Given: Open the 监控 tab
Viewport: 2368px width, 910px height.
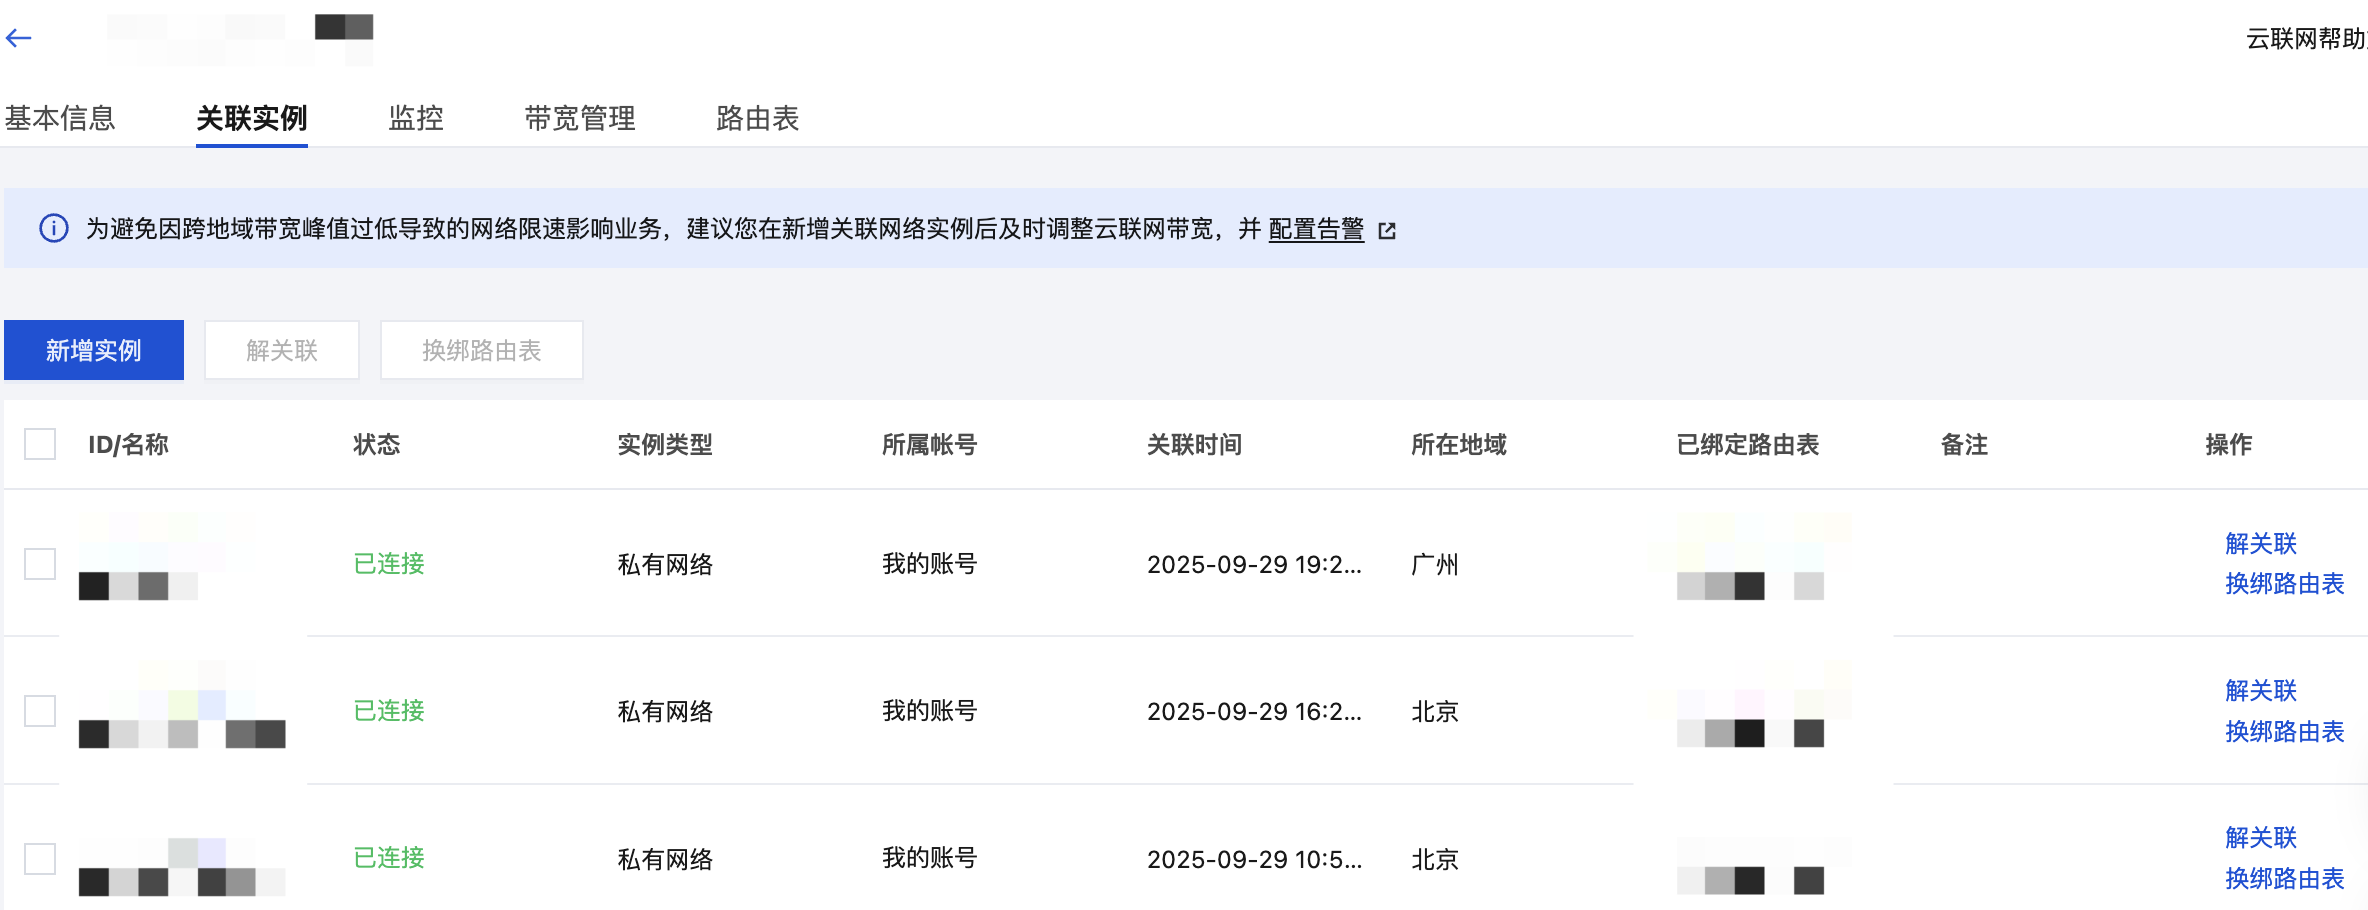Looking at the screenshot, I should [x=416, y=118].
